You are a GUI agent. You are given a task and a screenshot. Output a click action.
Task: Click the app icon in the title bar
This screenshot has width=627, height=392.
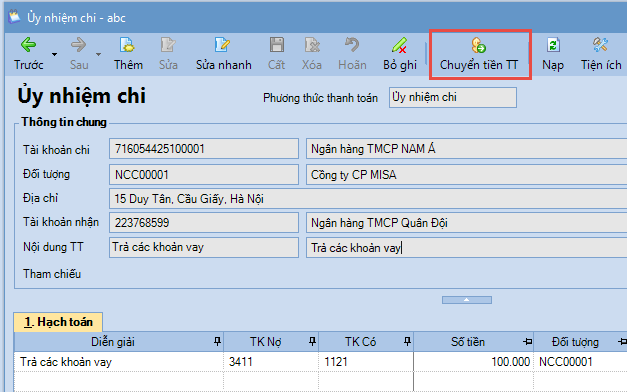coord(14,17)
